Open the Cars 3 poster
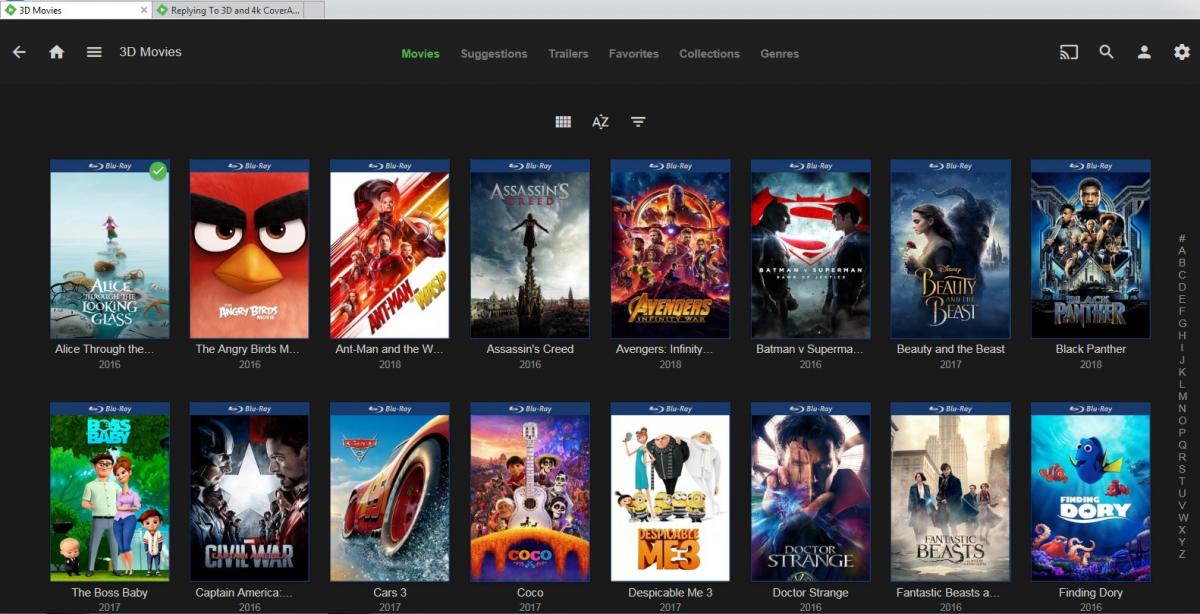Screen dimensions: 1200x614 point(390,492)
